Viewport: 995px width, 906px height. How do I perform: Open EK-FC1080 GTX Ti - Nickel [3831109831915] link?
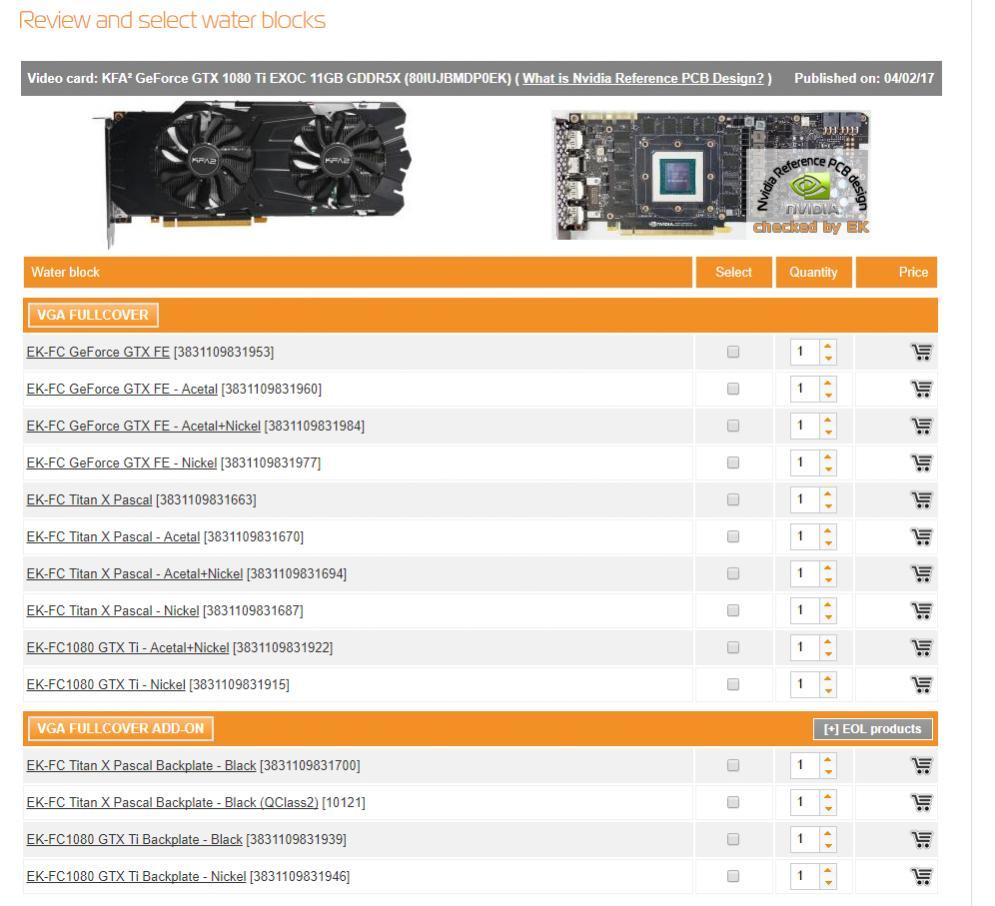pos(105,684)
